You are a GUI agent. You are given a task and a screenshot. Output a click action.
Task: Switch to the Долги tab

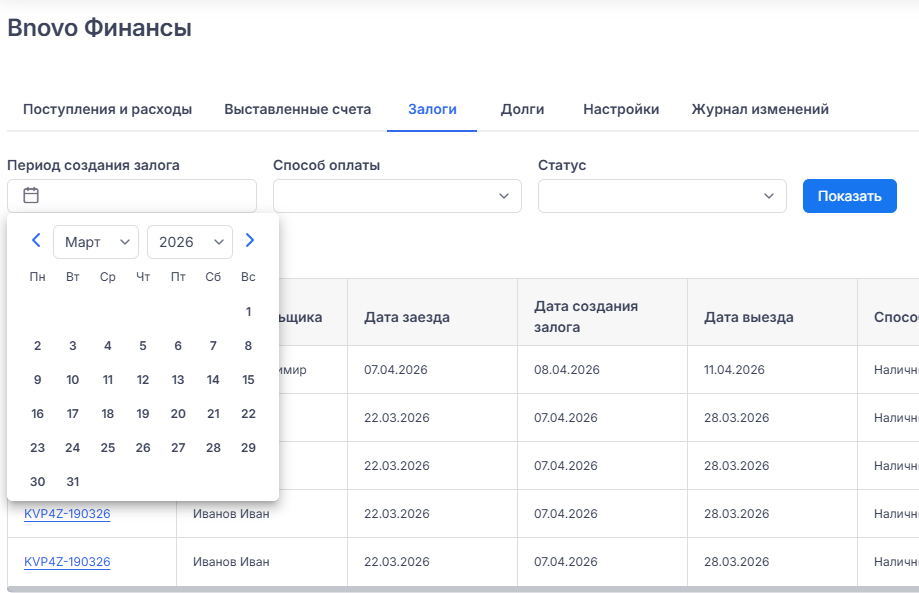(x=522, y=109)
